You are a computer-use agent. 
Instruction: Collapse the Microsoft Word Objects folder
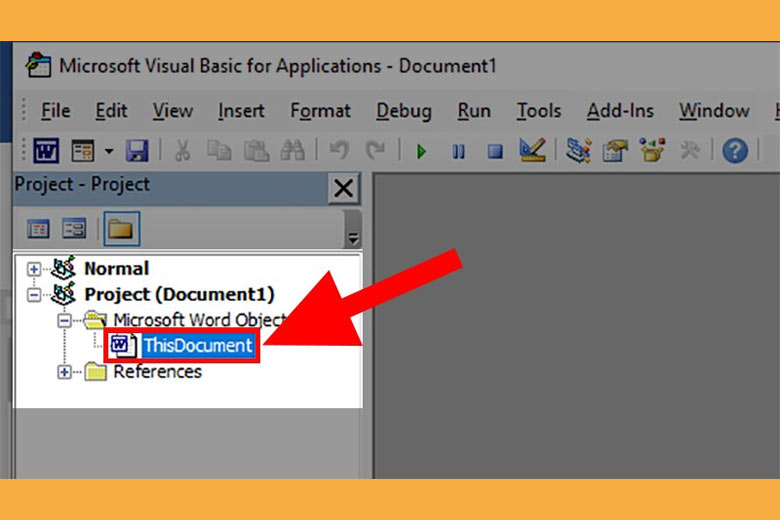(x=64, y=321)
